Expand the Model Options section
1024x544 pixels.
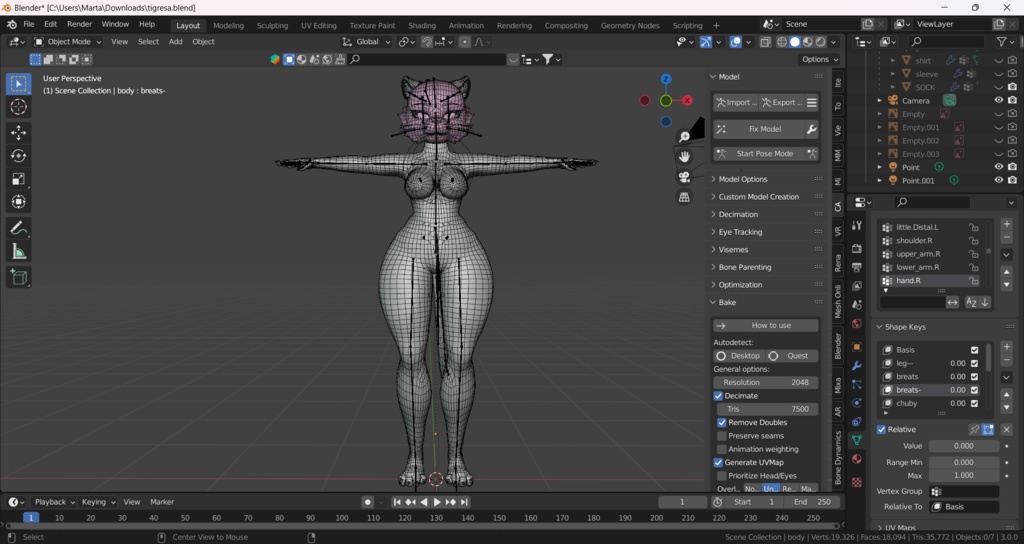tap(742, 179)
